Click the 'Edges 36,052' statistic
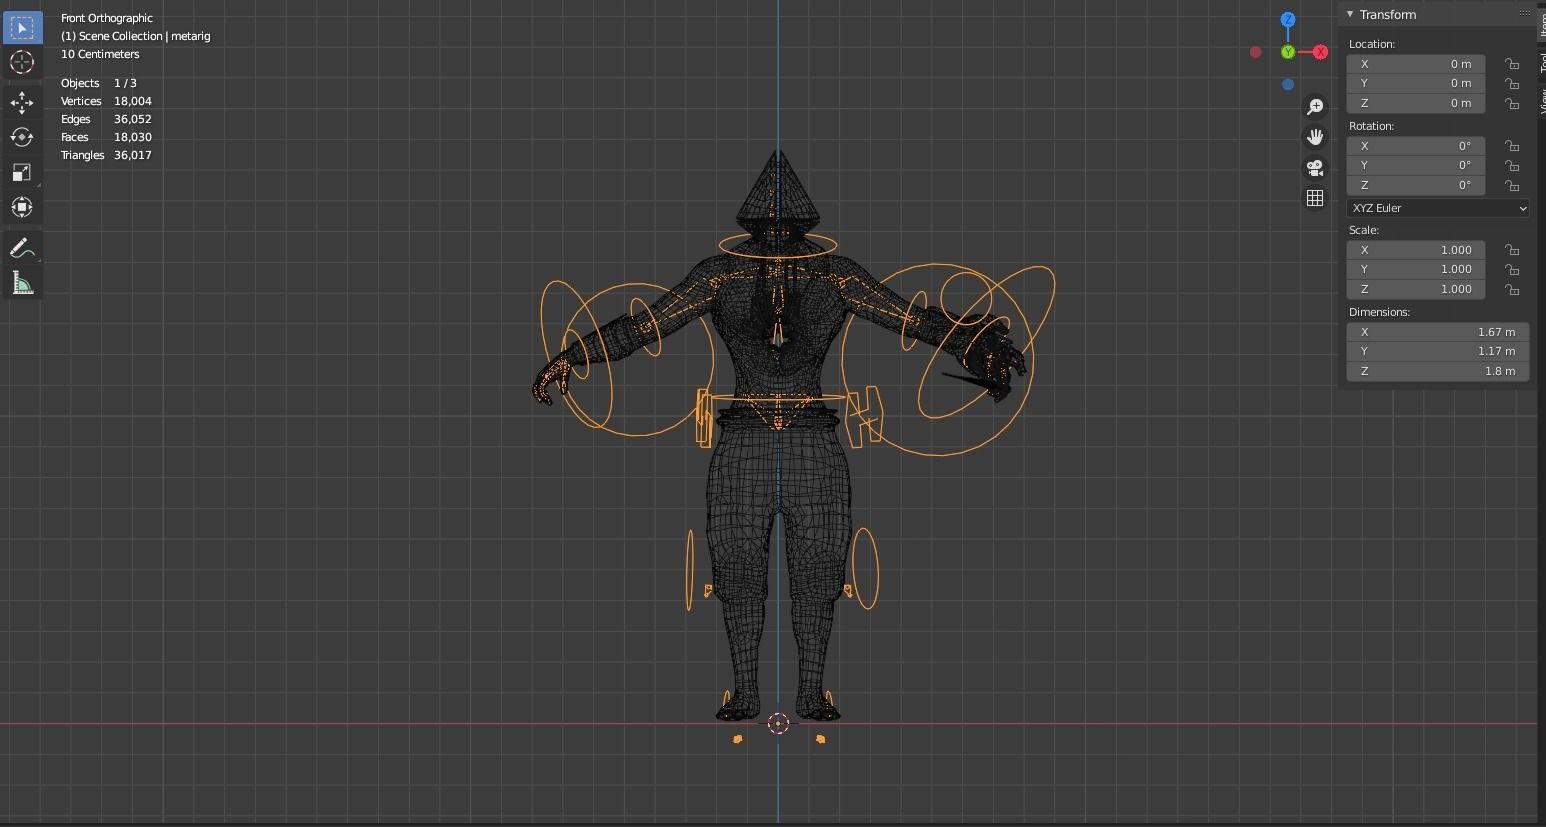 pos(106,119)
